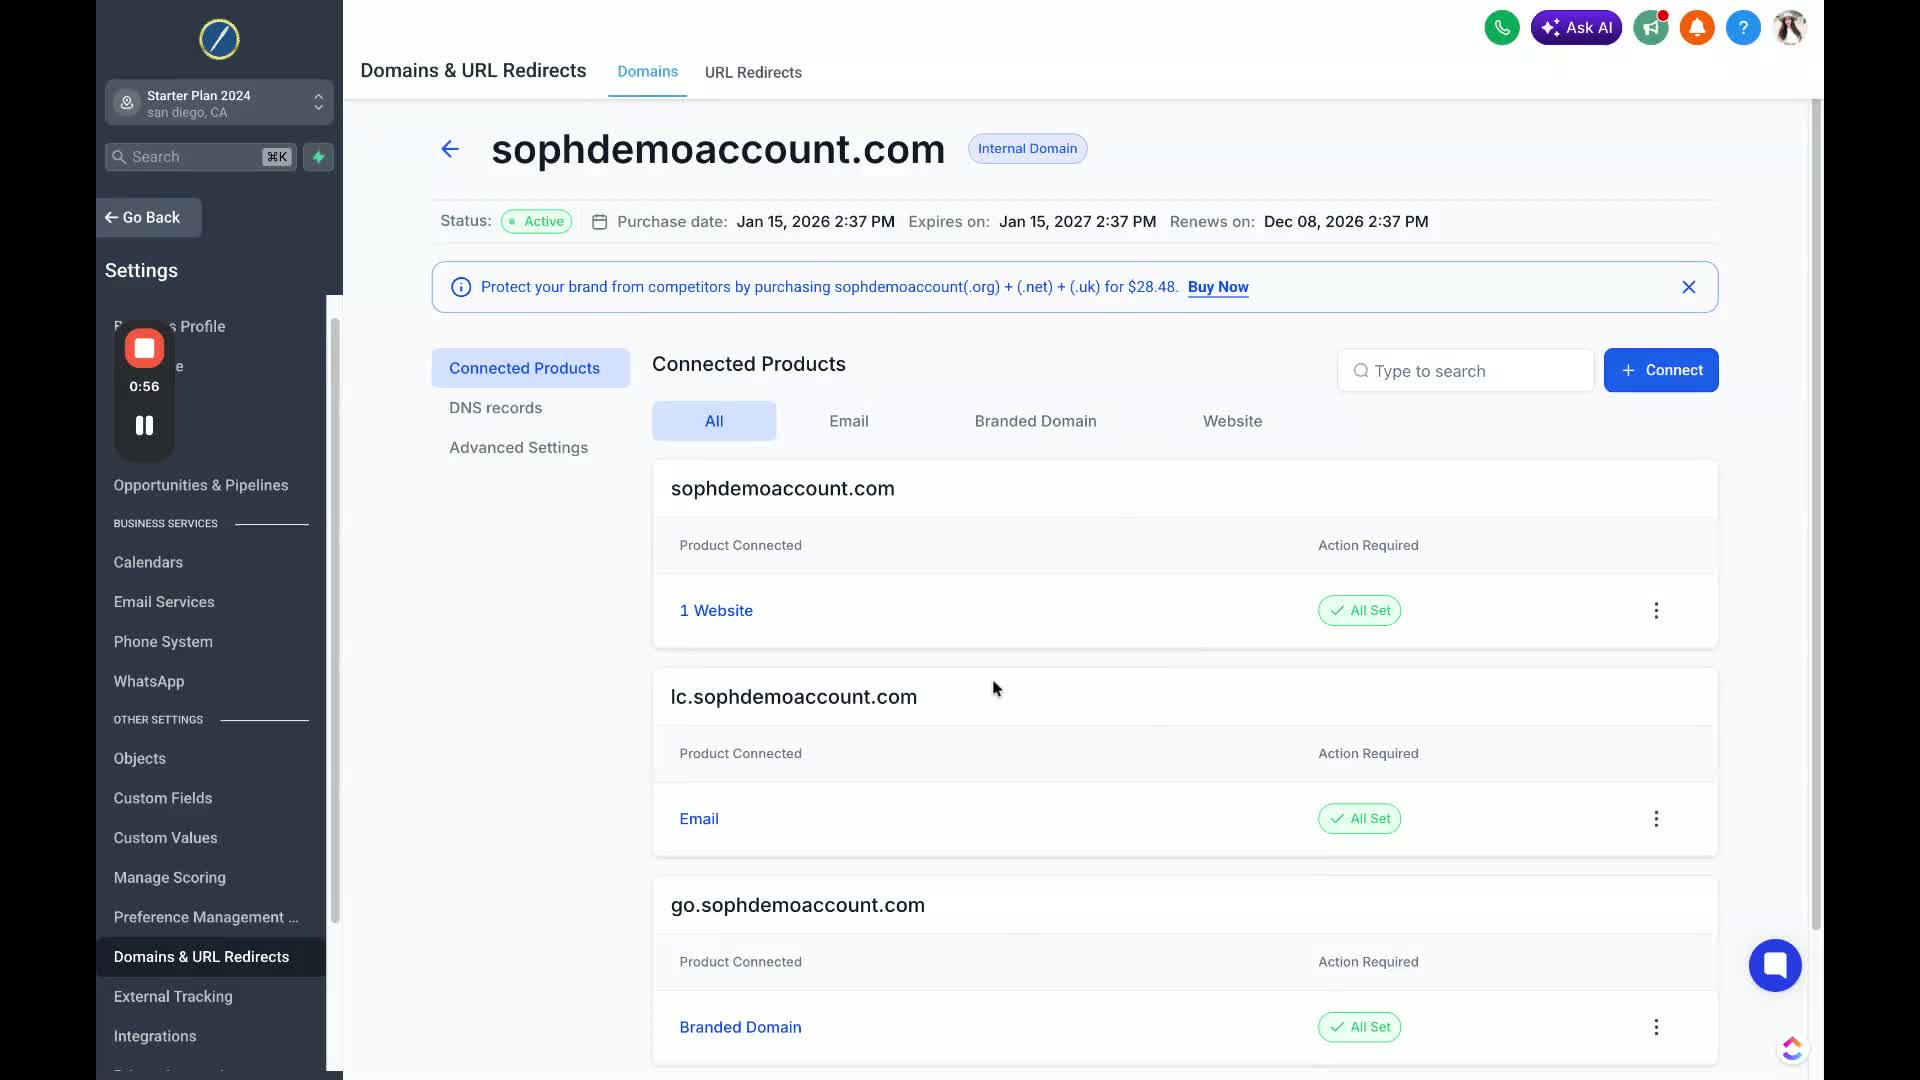Click the blue help question mark icon
This screenshot has width=1920, height=1080.
1743,28
